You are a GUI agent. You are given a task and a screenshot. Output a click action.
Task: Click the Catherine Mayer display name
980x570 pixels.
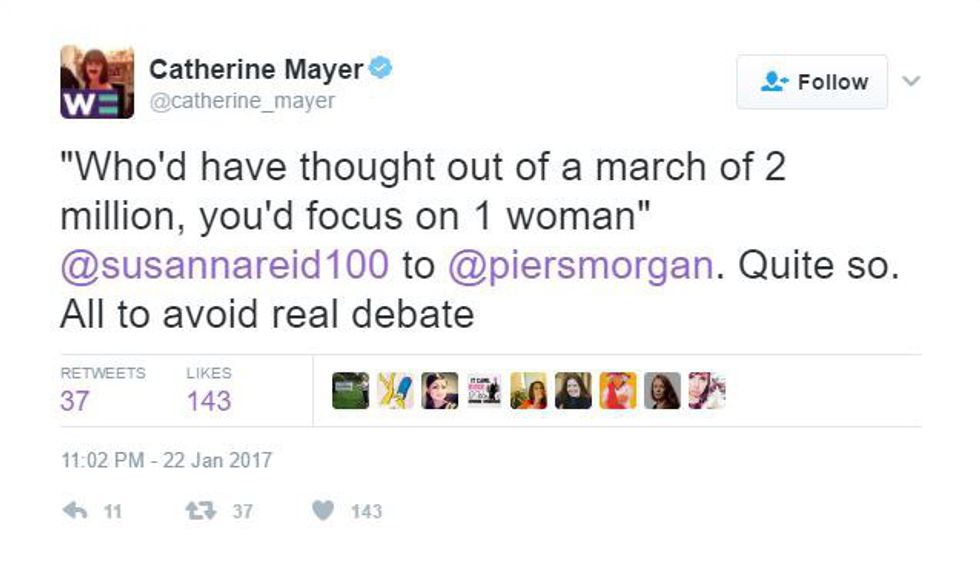pos(256,69)
